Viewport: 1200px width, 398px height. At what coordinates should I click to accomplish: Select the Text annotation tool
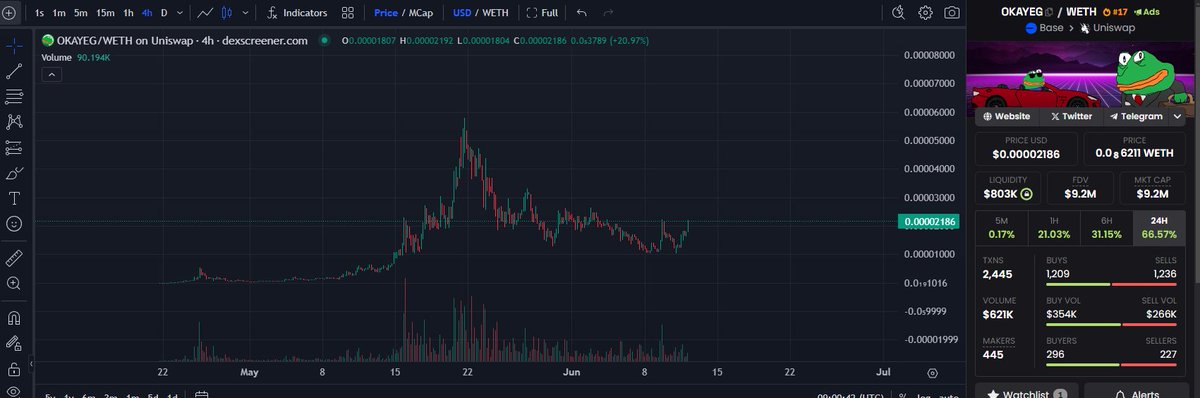pyautogui.click(x=14, y=199)
